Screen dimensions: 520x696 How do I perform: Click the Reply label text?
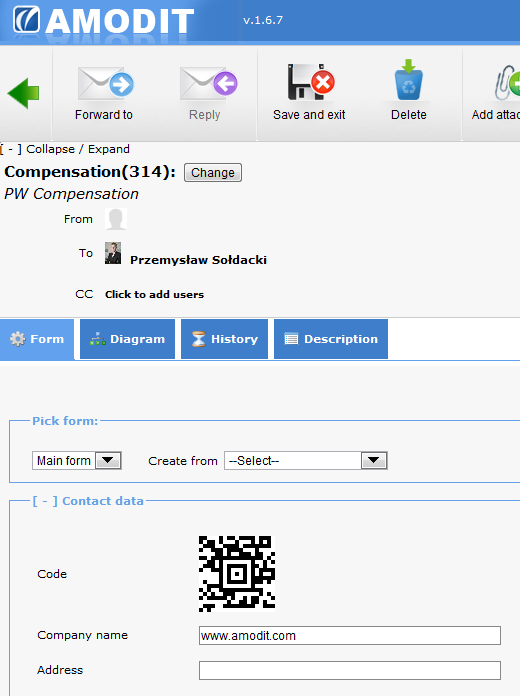tap(204, 115)
